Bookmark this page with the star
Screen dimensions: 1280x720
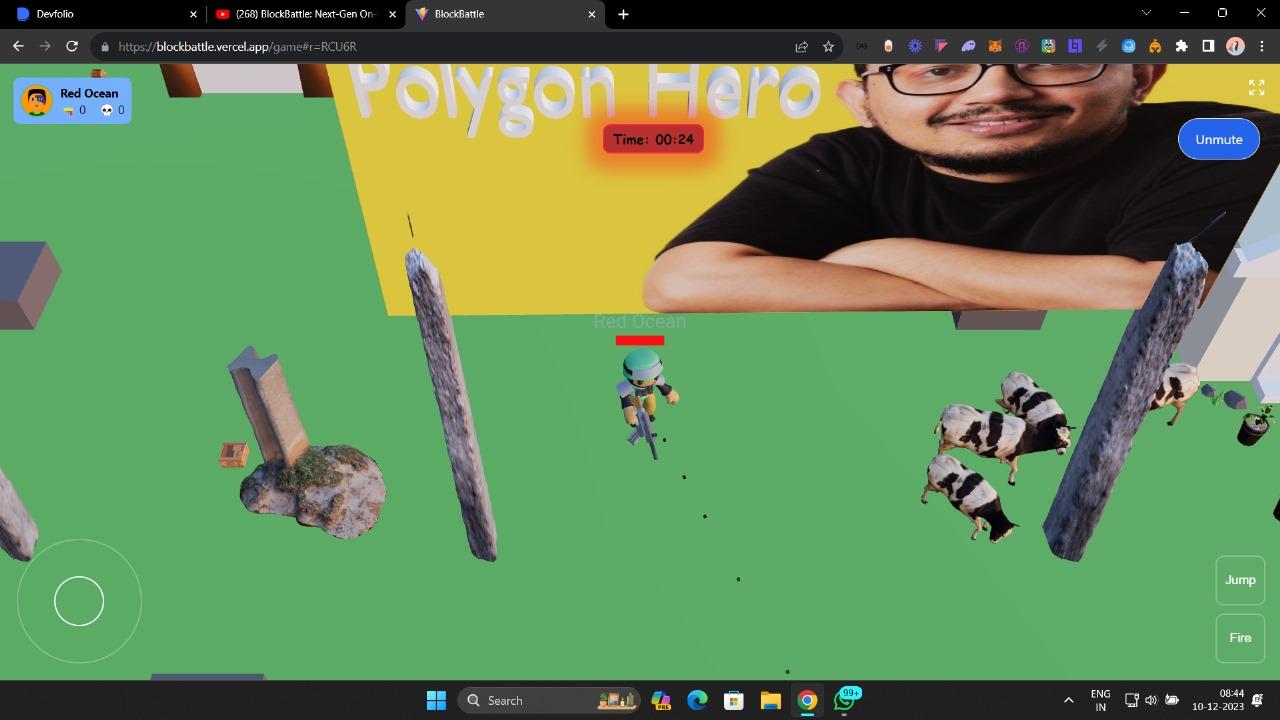tap(828, 46)
